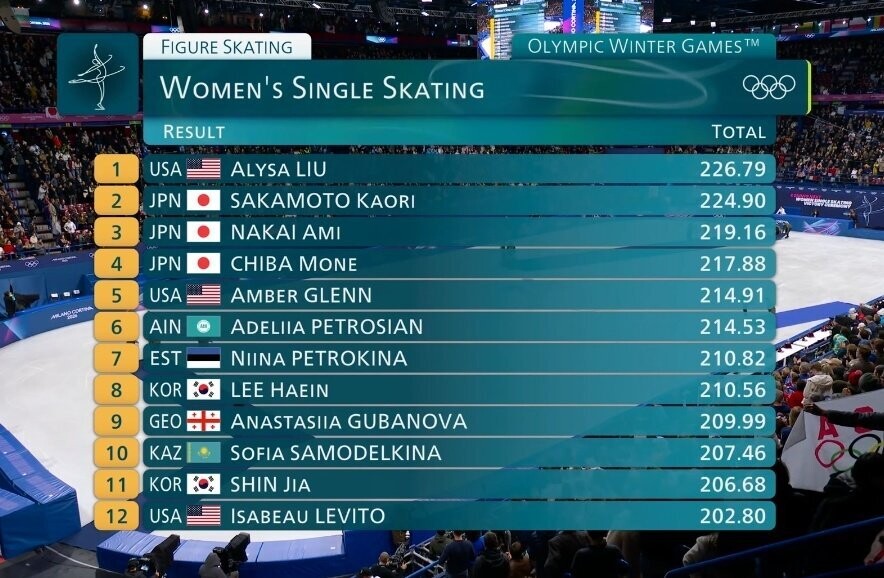This screenshot has width=884, height=578.
Task: Click Amber Glenn's result row
Action: [x=459, y=295]
